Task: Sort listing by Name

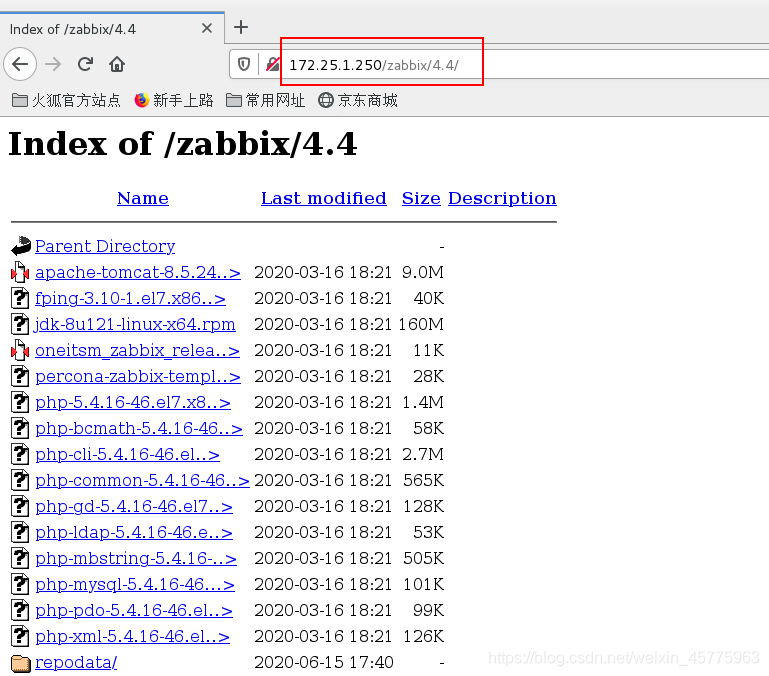Action: pos(143,198)
